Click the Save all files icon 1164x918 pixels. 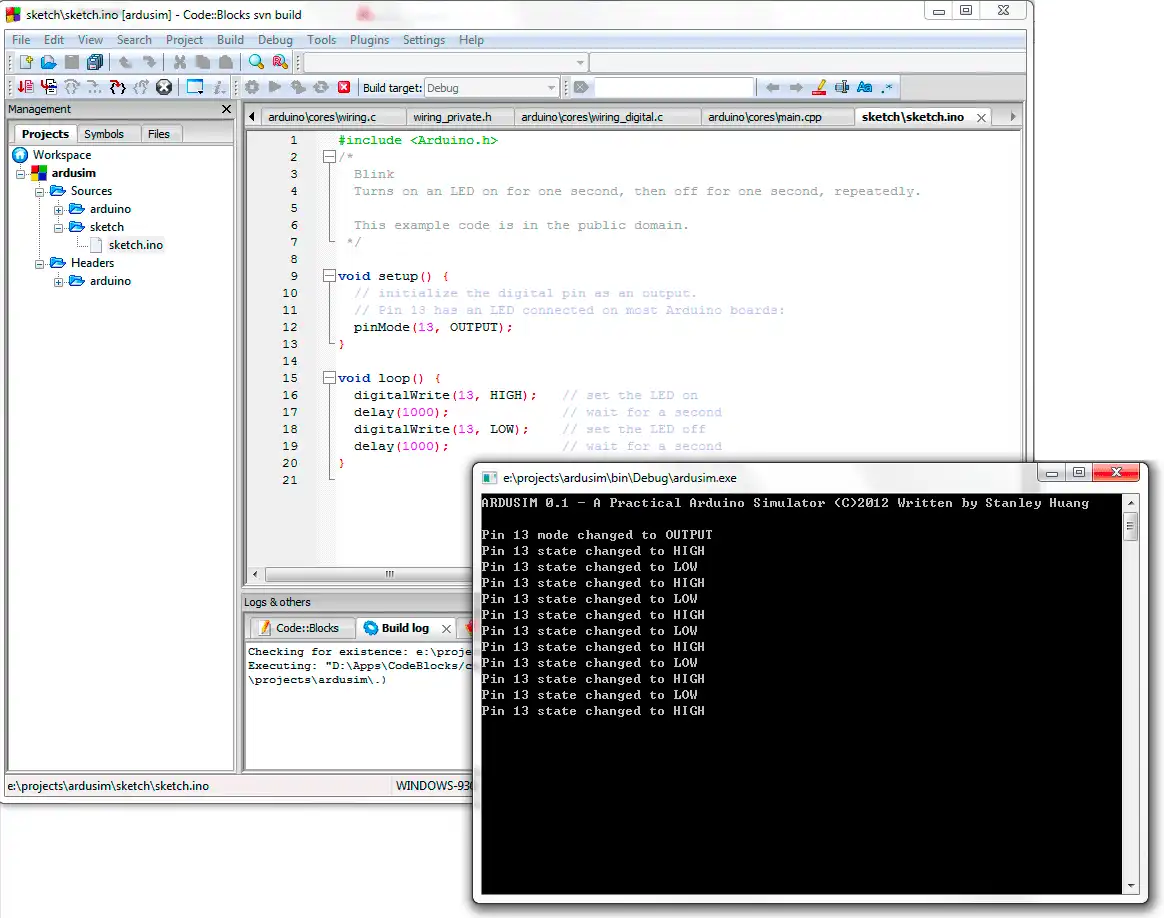(94, 62)
